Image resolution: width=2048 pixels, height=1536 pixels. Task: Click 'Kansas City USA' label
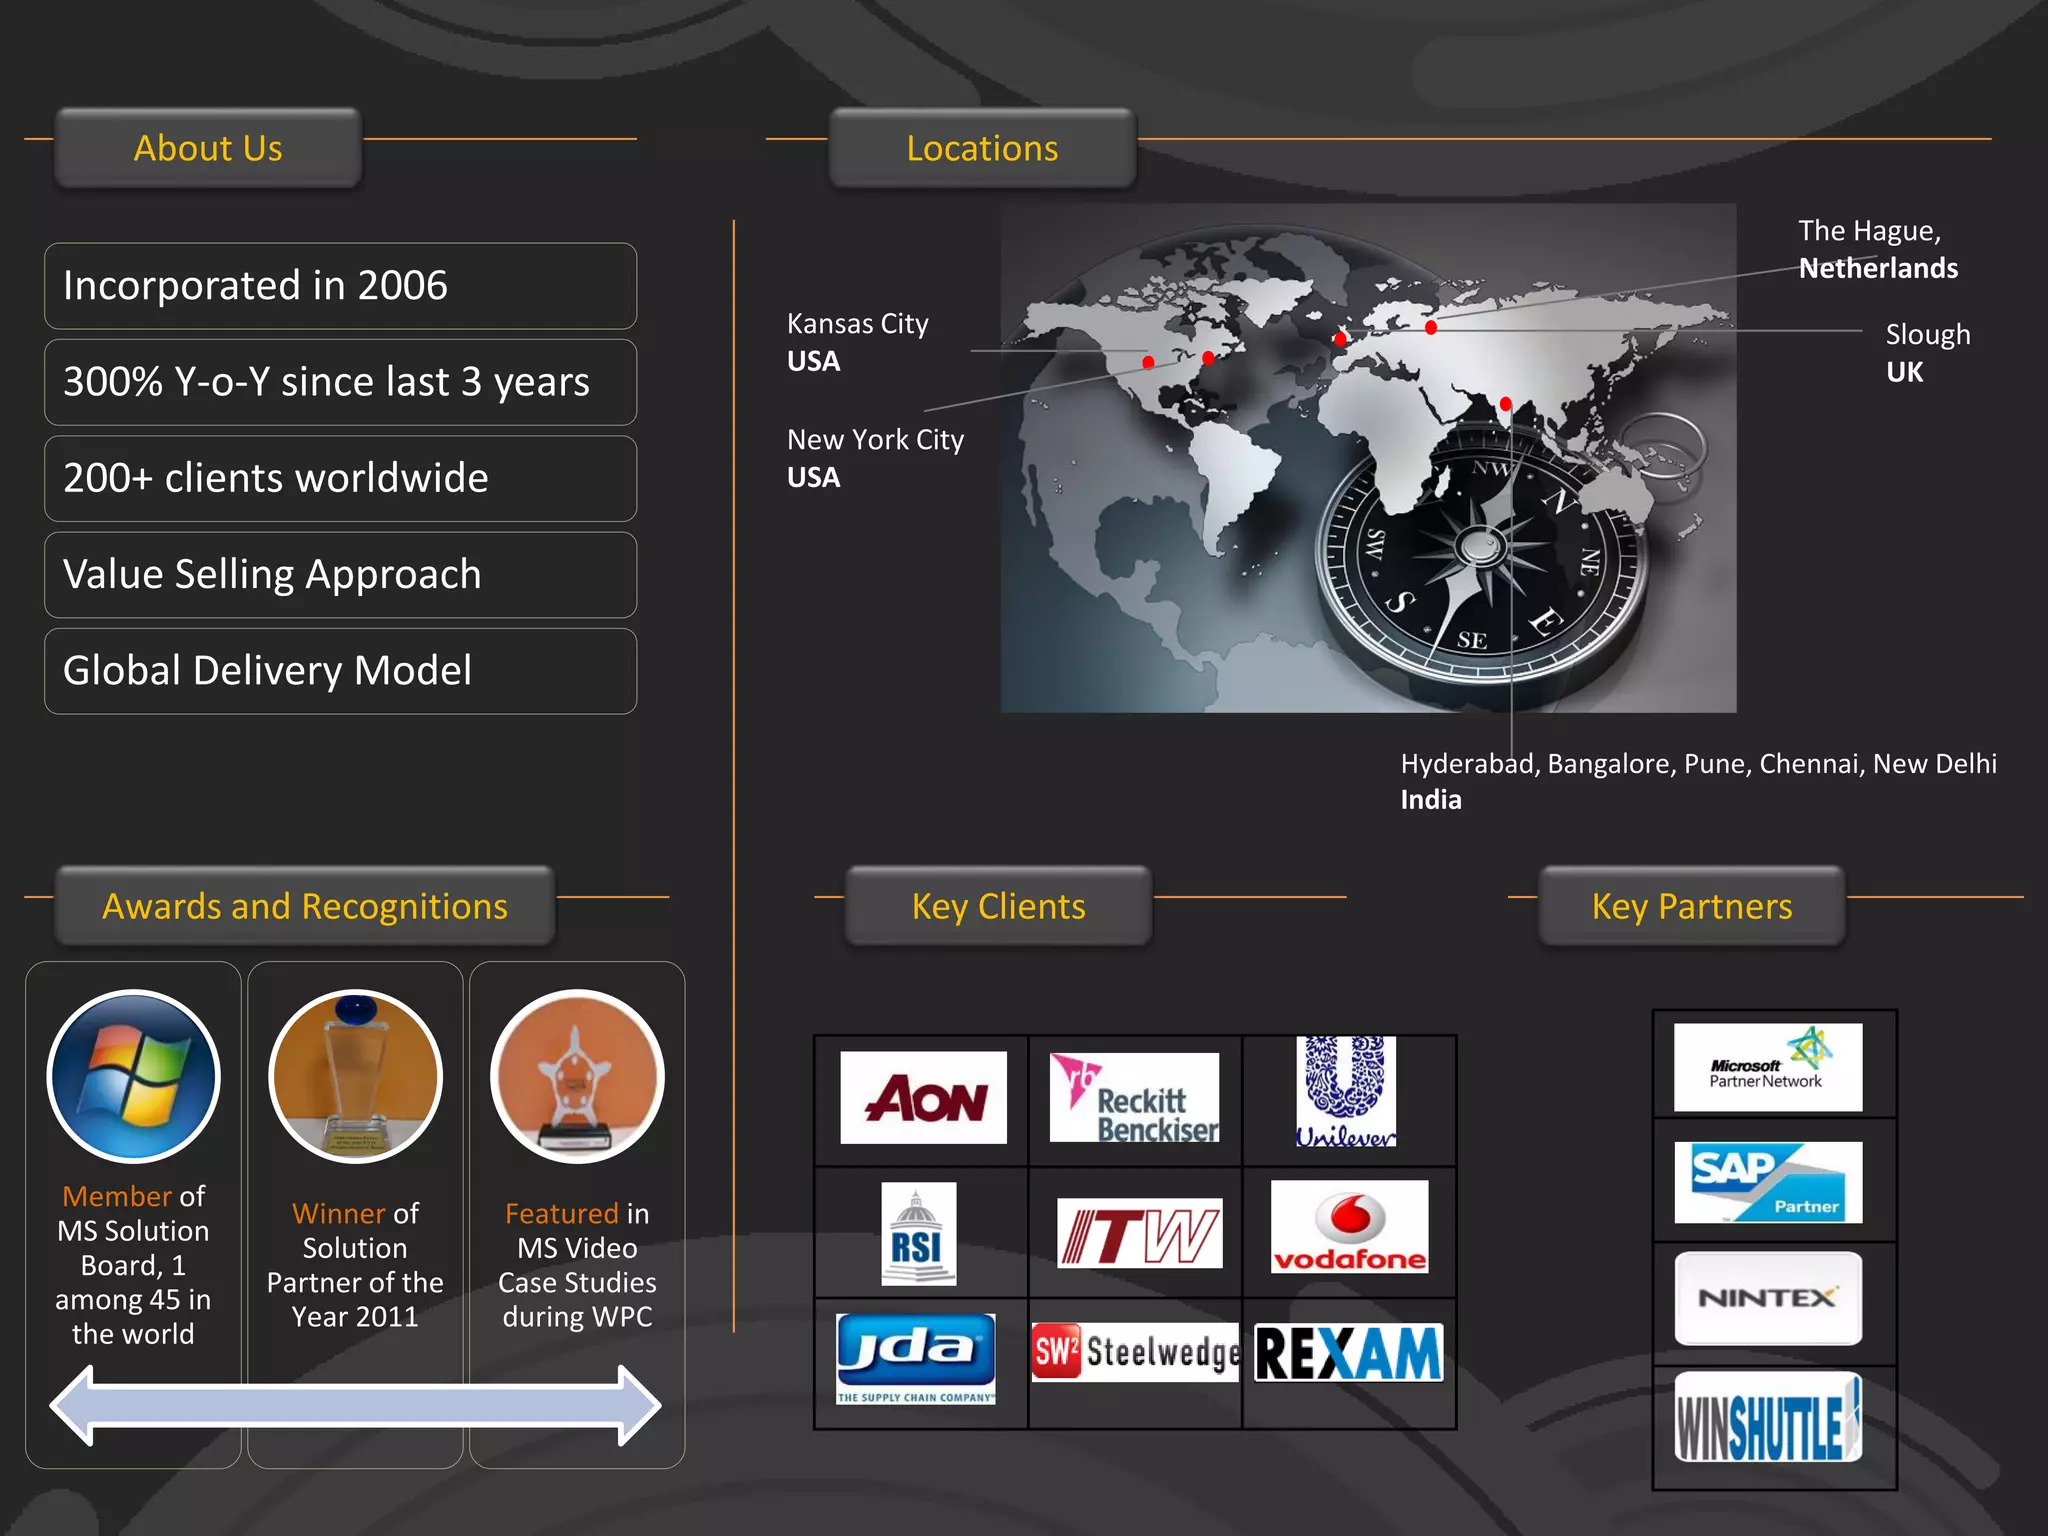point(858,342)
